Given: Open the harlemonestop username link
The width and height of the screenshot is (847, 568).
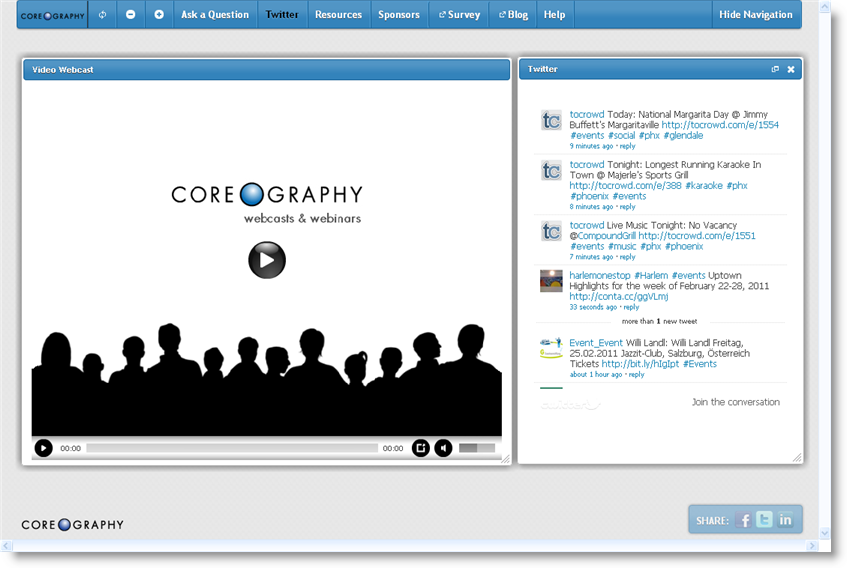Looking at the screenshot, I should (600, 275).
